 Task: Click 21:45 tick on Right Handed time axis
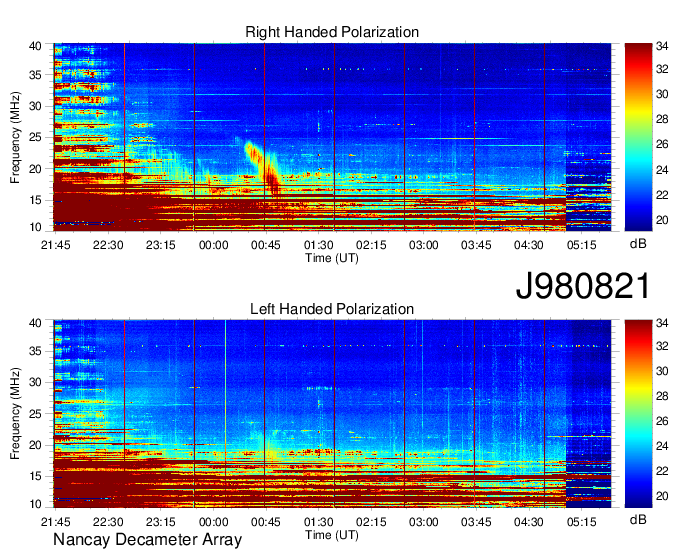(56, 245)
